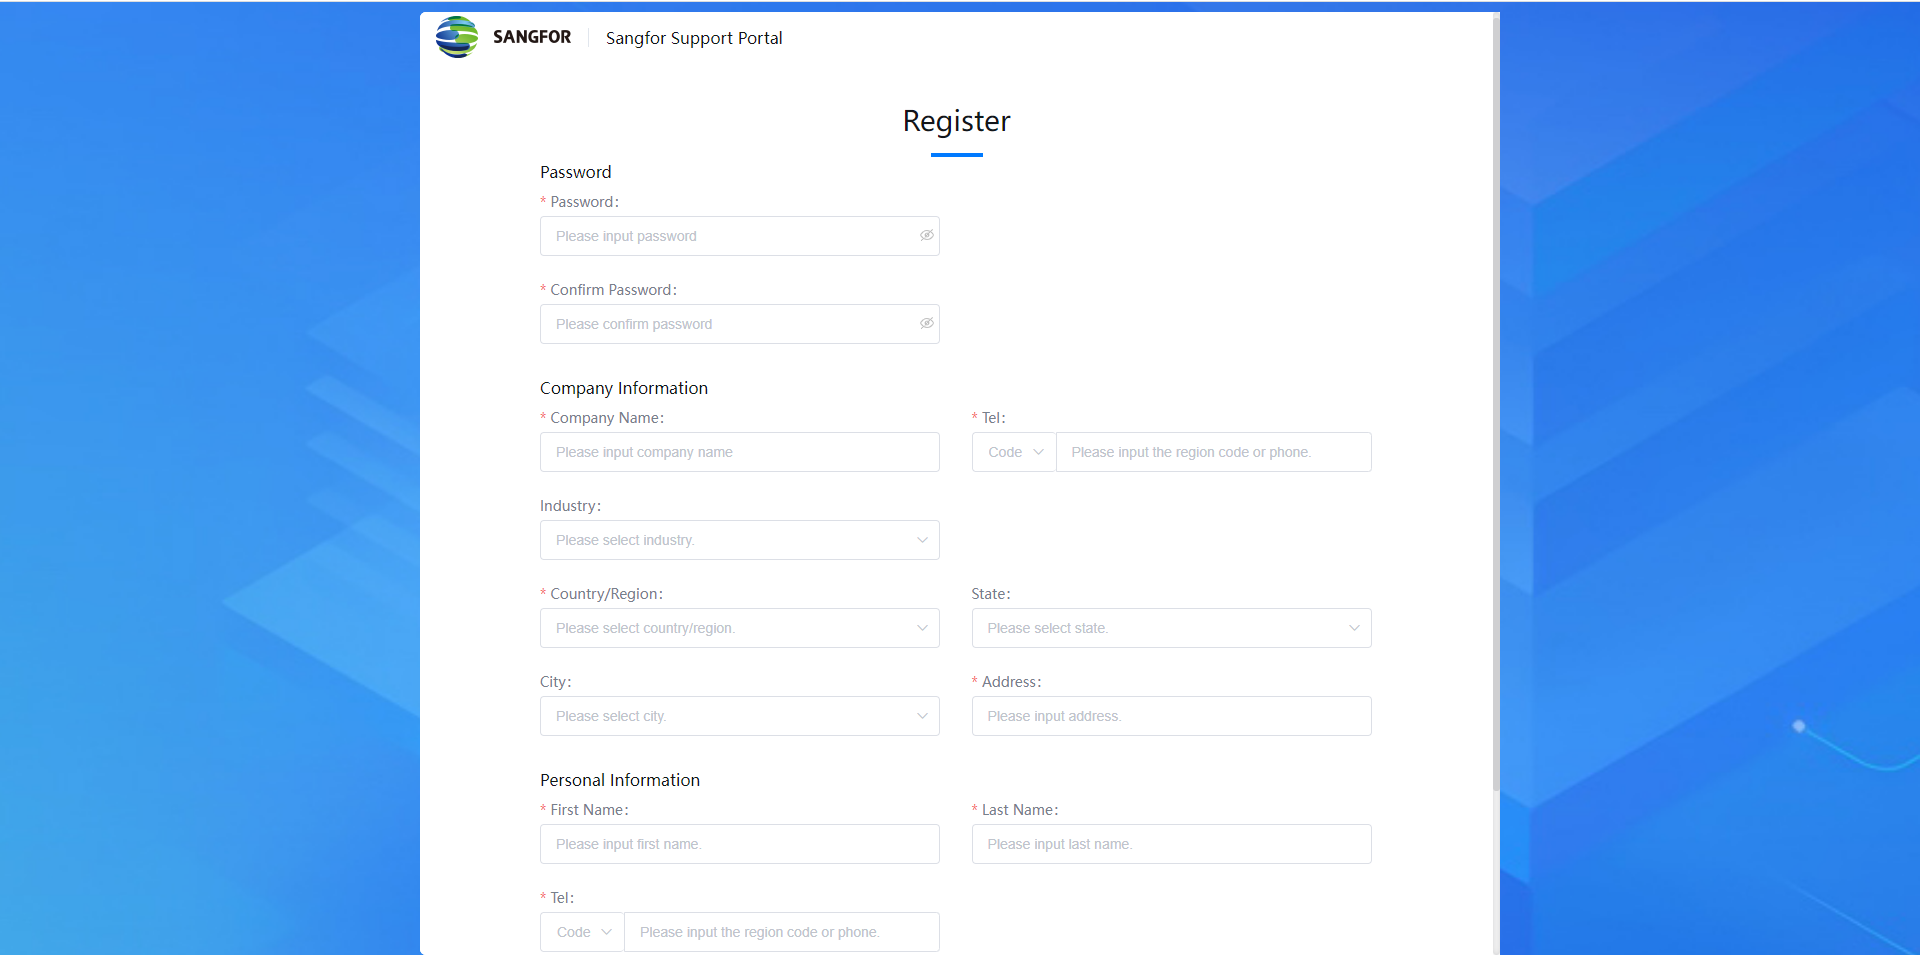Expand the Industry dropdown
Image resolution: width=1920 pixels, height=955 pixels.
coord(740,540)
